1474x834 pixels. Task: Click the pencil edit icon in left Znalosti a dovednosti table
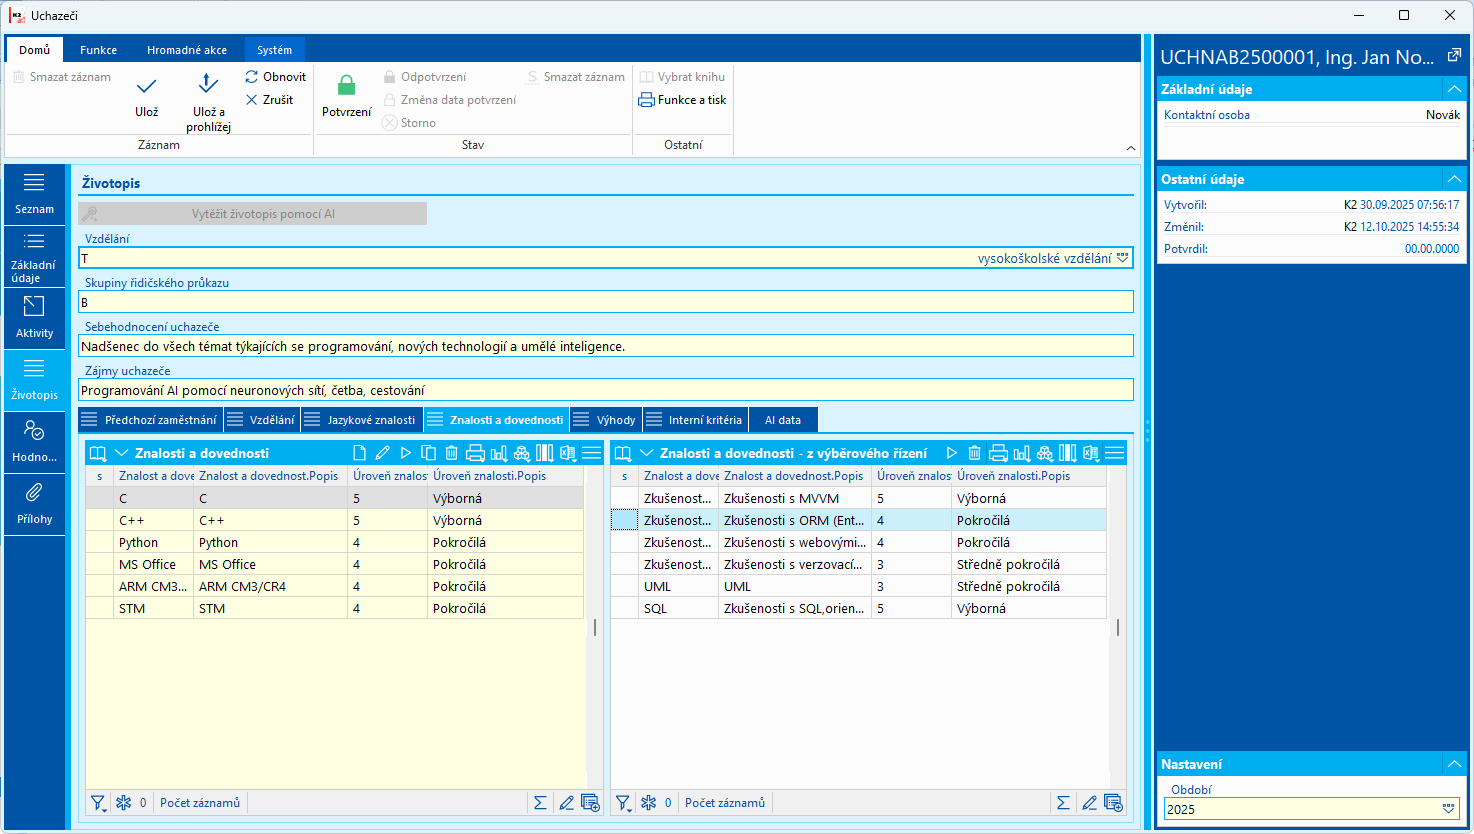383,453
